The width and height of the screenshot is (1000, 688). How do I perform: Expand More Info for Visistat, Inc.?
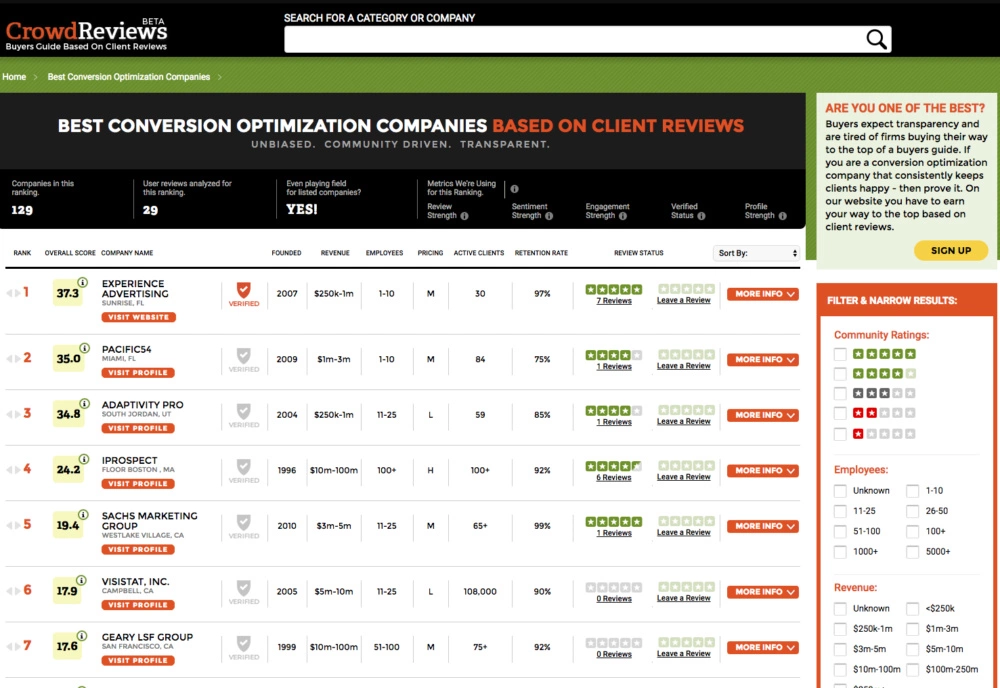pyautogui.click(x=763, y=592)
